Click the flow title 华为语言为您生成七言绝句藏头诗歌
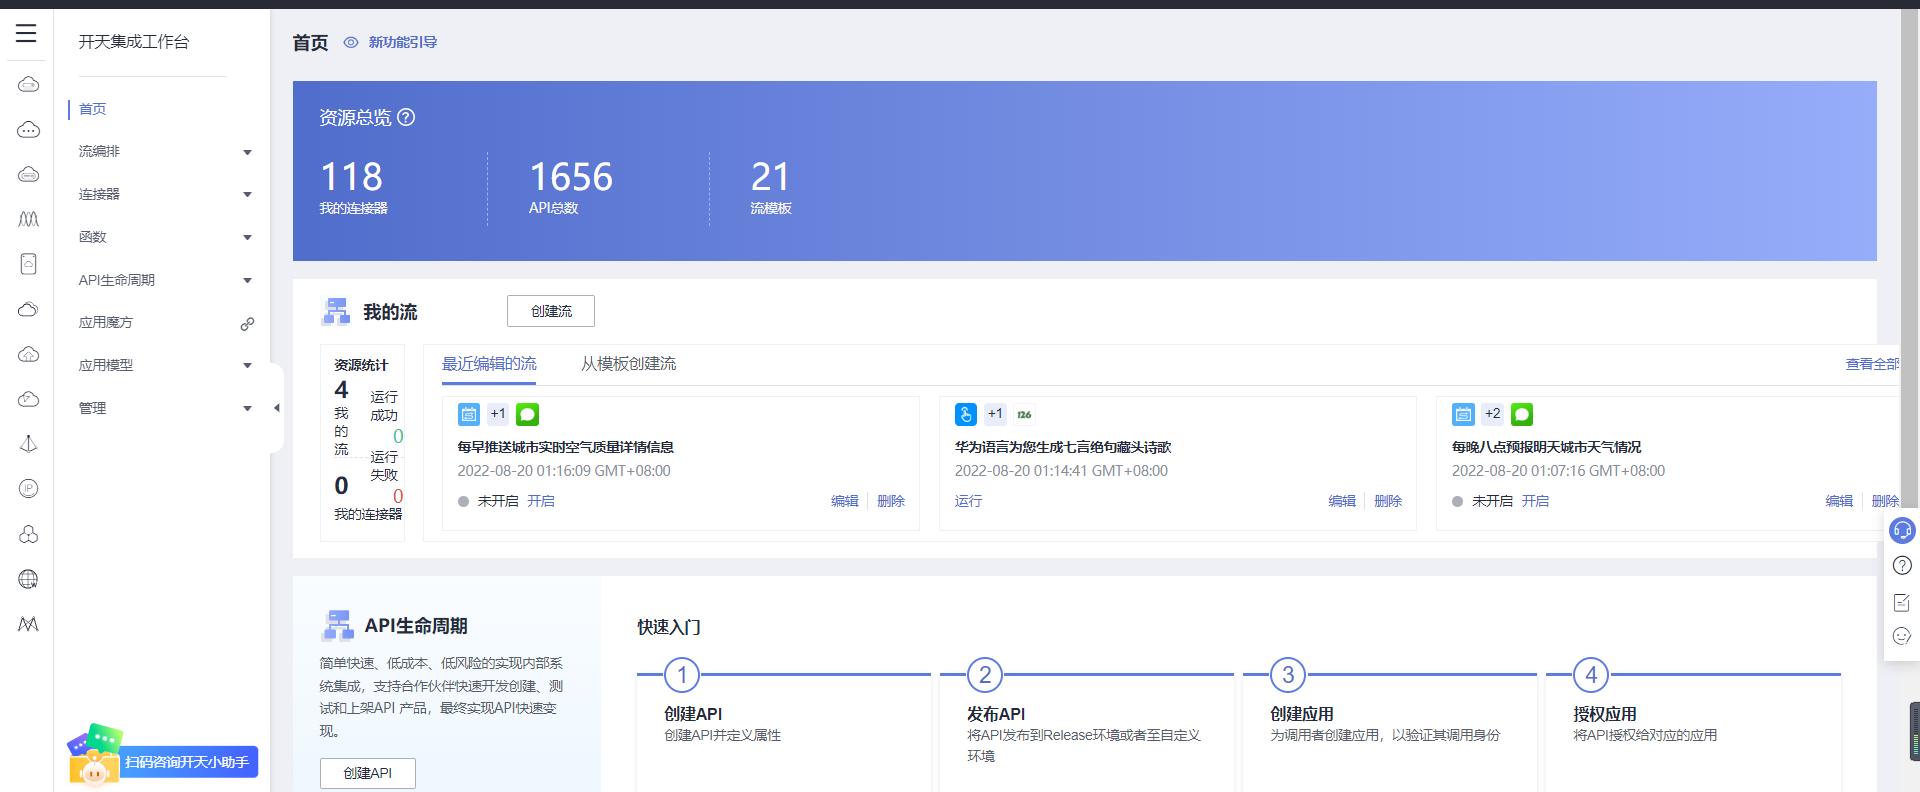This screenshot has height=792, width=1920. [1062, 447]
